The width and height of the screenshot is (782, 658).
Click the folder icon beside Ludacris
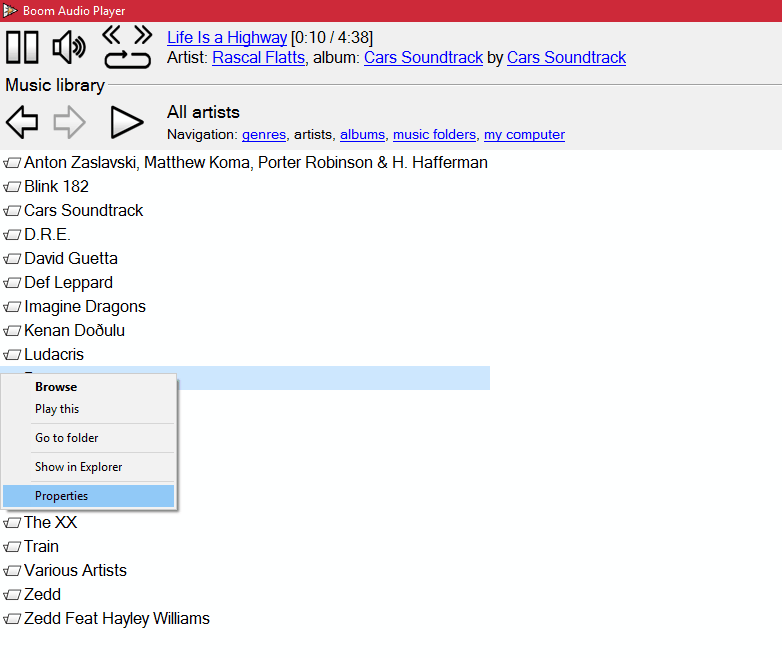(12, 355)
